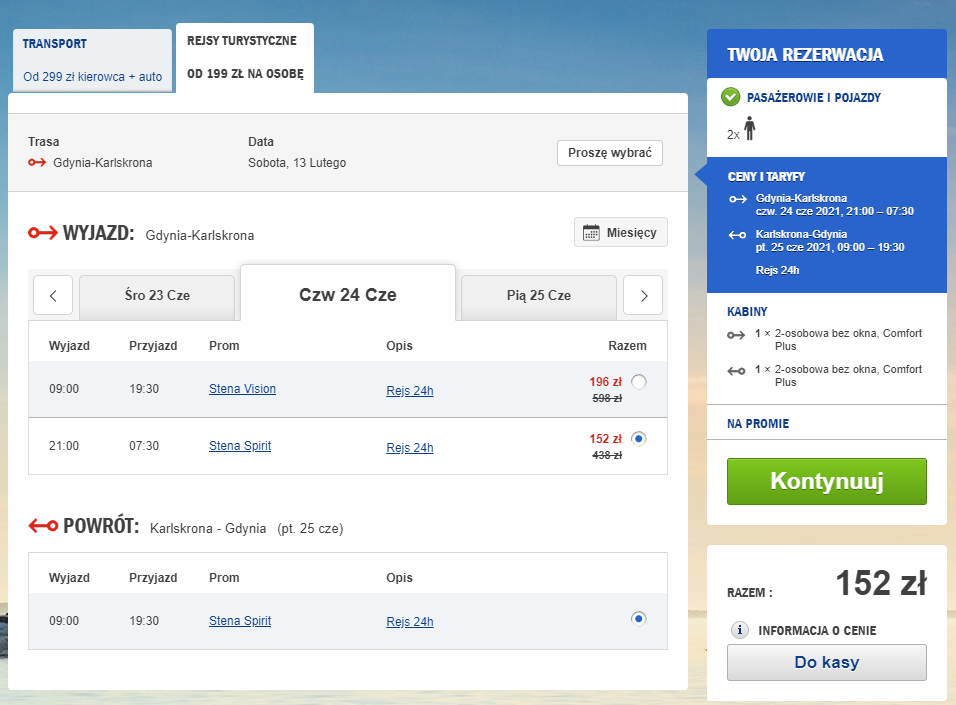This screenshot has width=956, height=705.
Task: Choose the Śro 23 Cze date tab
Action: click(x=157, y=296)
